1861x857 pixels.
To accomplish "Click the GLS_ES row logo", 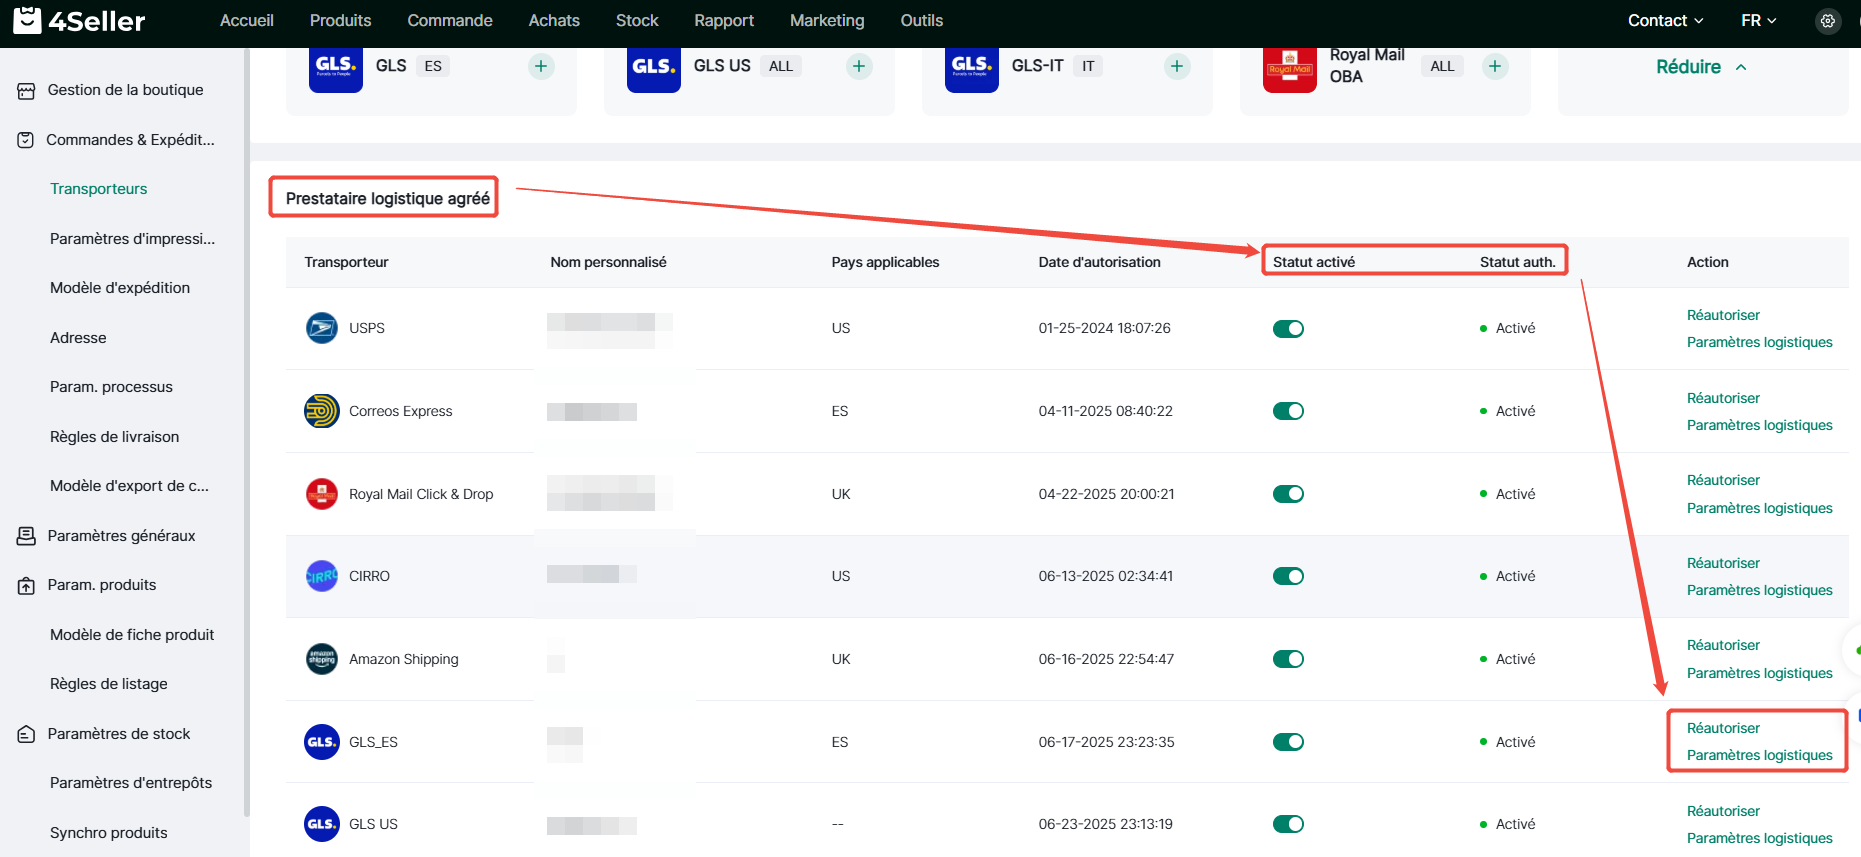I will pyautogui.click(x=322, y=742).
